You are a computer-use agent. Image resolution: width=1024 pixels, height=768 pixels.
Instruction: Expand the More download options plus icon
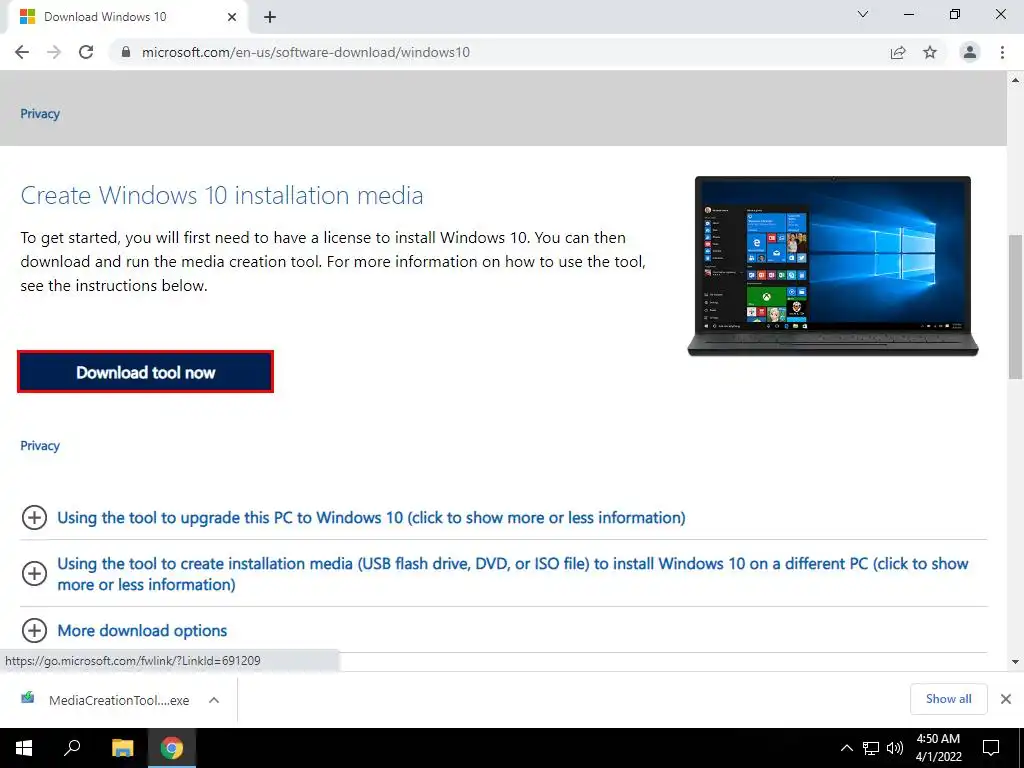click(34, 630)
